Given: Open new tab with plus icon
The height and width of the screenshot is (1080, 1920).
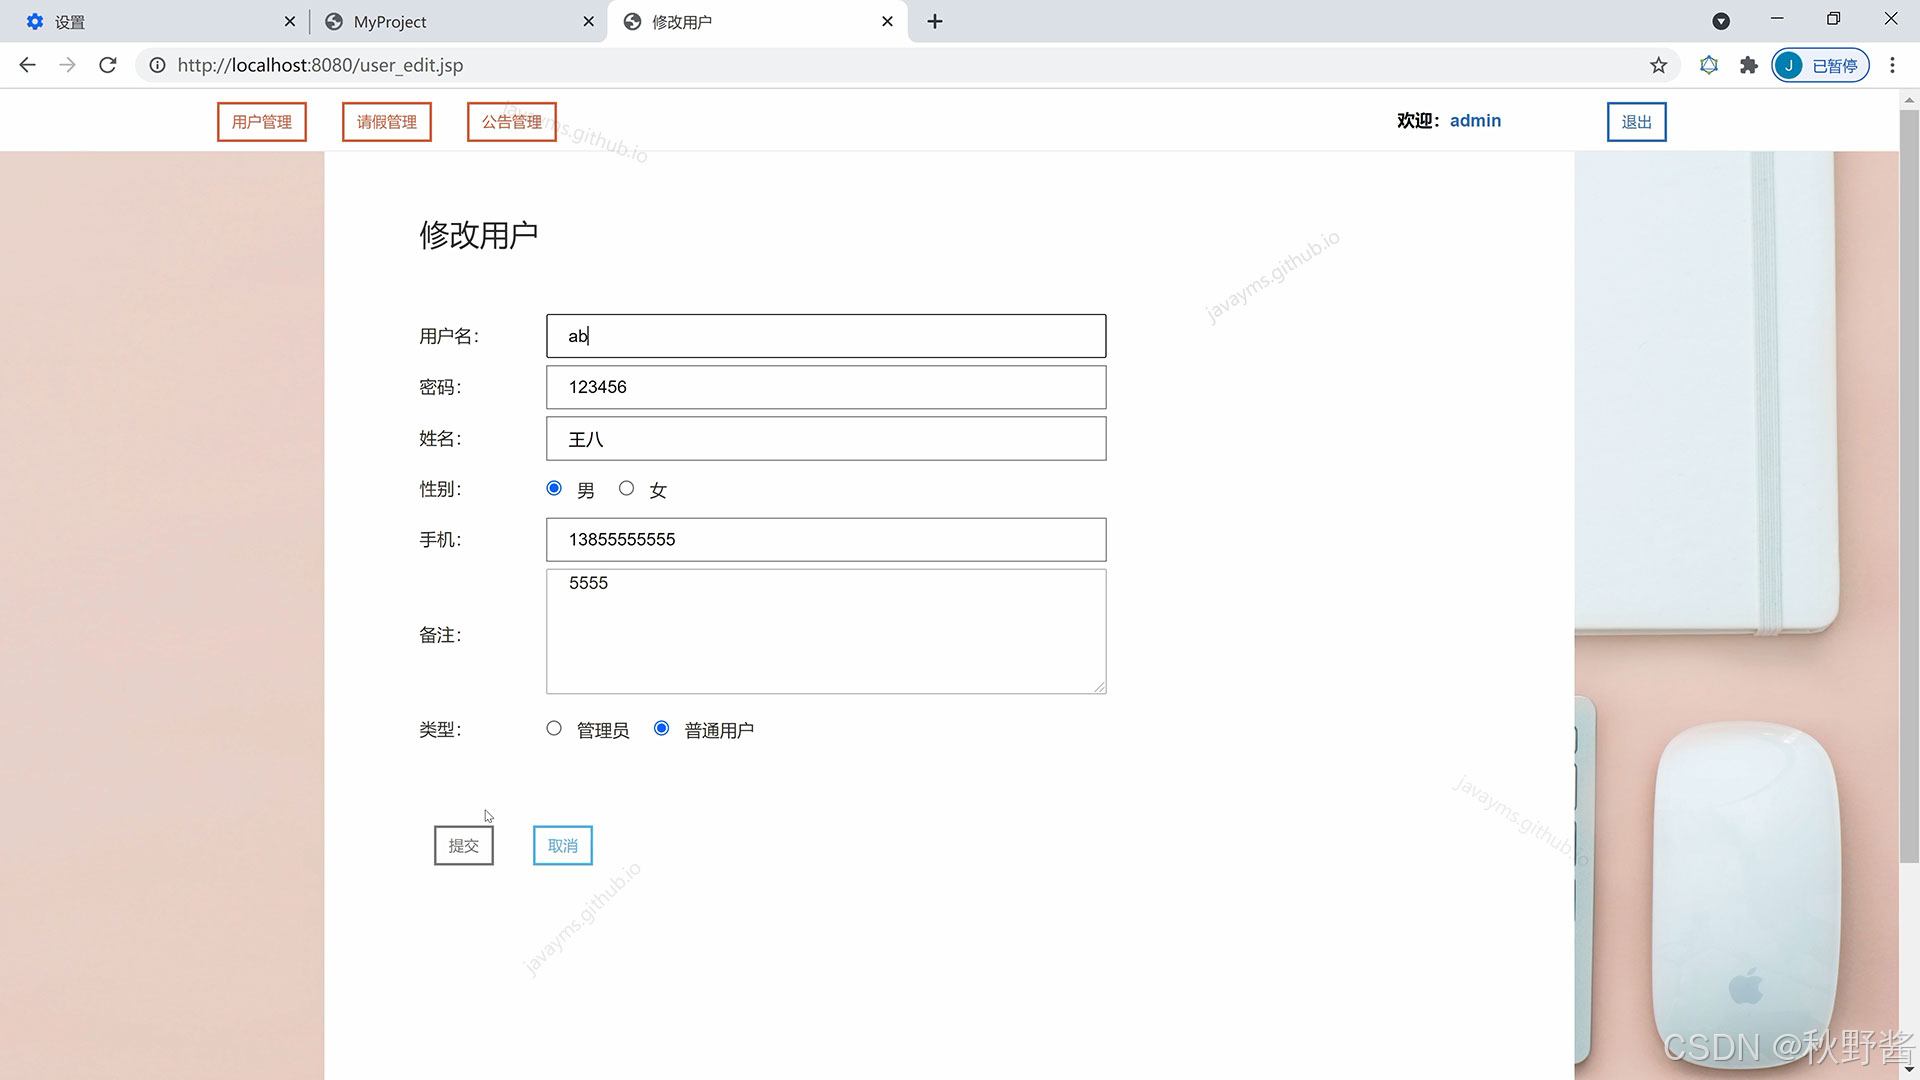Looking at the screenshot, I should coord(935,21).
